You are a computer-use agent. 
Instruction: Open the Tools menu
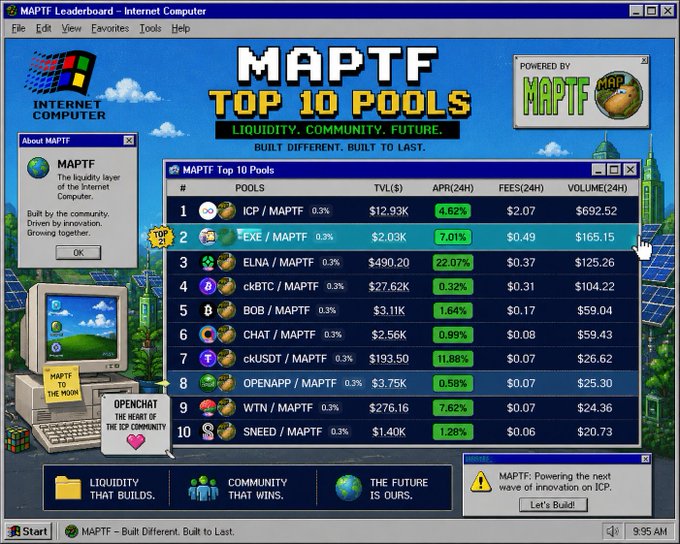(x=150, y=29)
